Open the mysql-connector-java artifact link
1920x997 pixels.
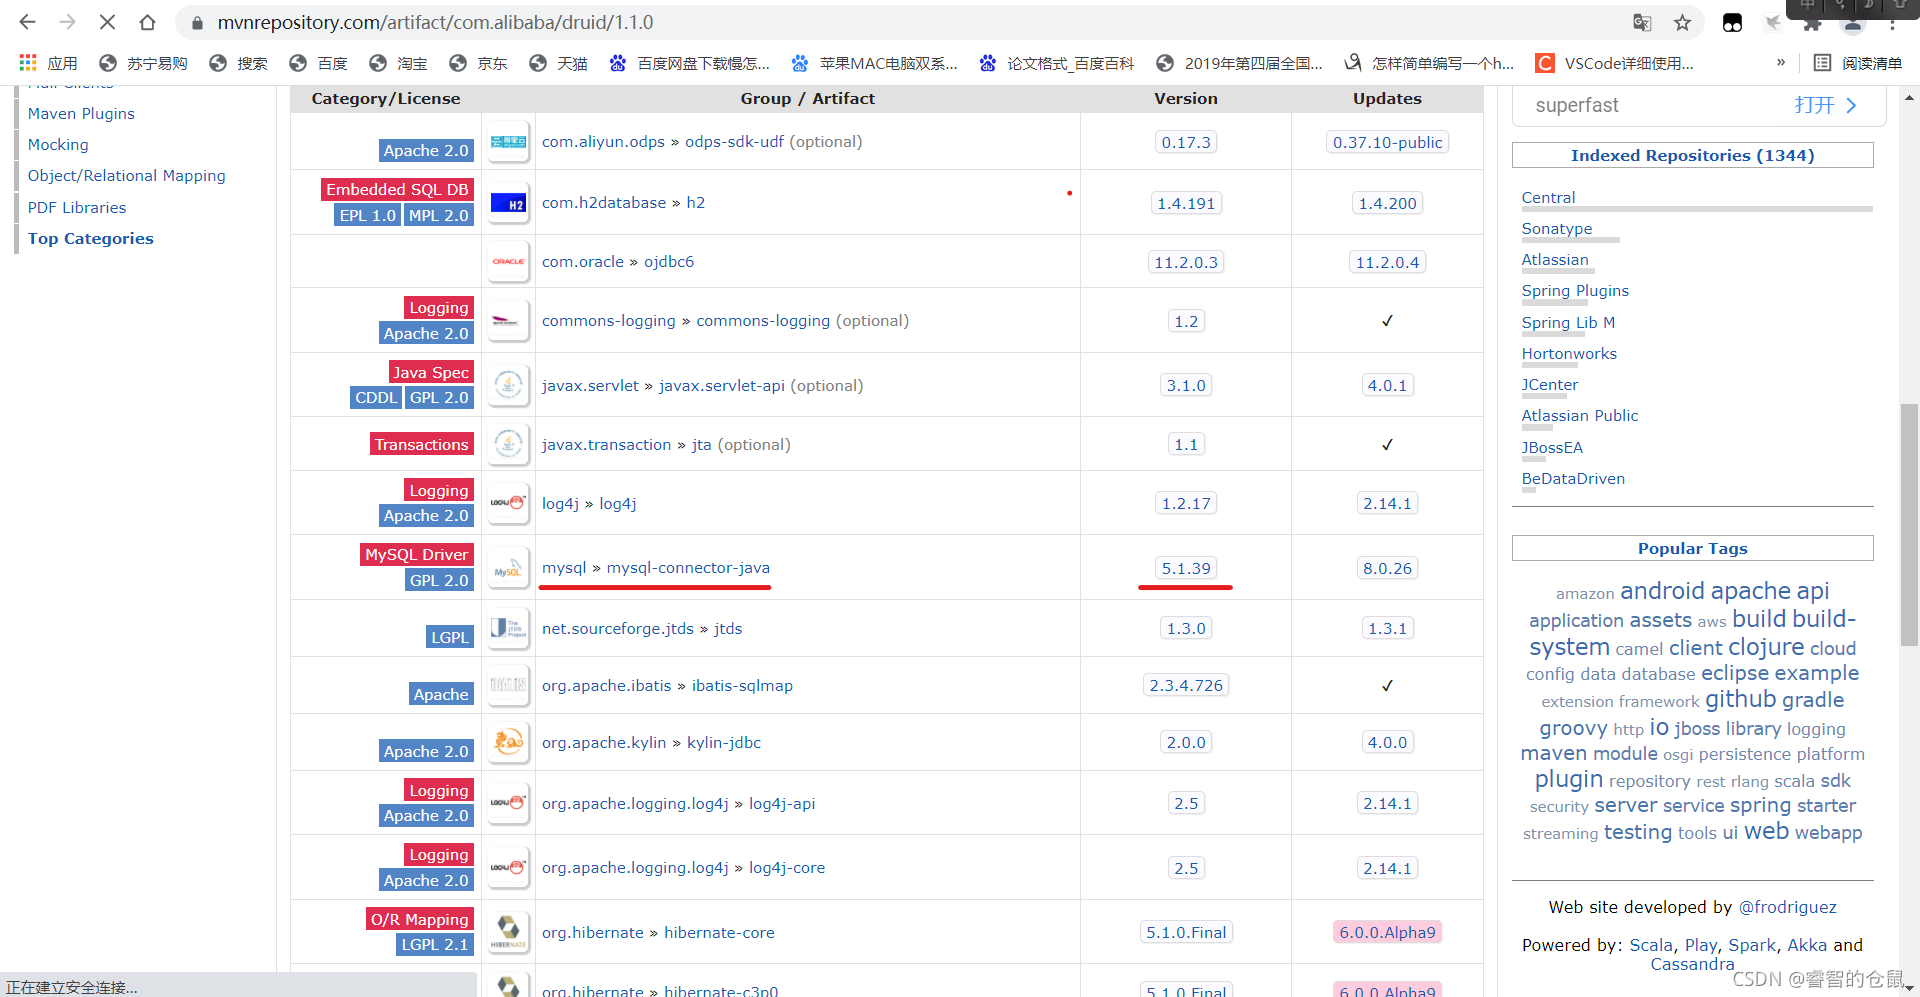(688, 568)
